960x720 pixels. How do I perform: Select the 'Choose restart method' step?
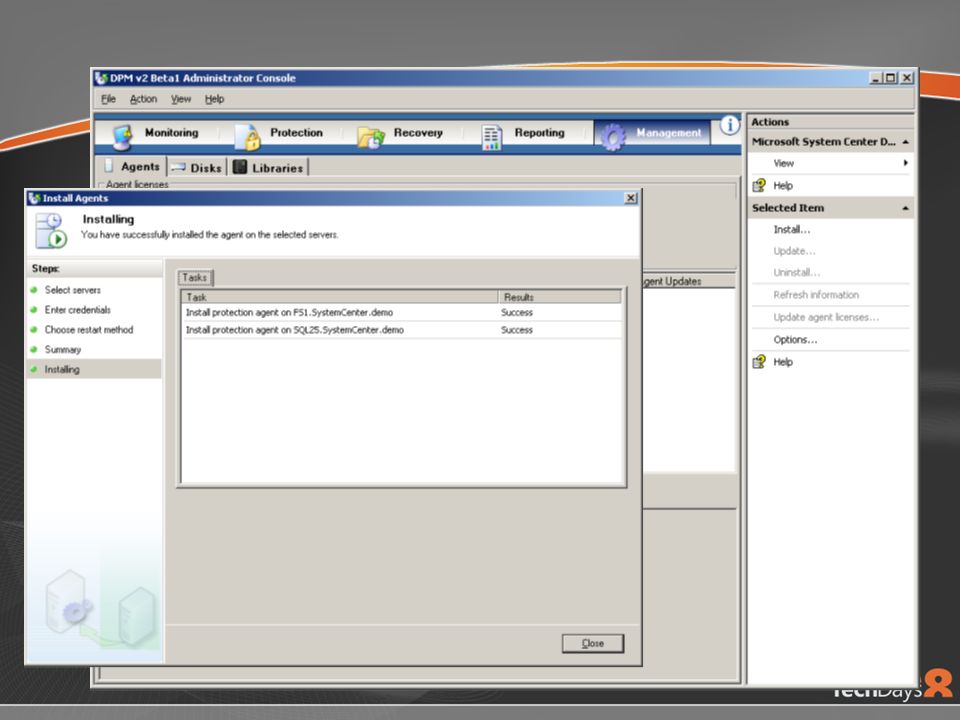[x=89, y=330]
